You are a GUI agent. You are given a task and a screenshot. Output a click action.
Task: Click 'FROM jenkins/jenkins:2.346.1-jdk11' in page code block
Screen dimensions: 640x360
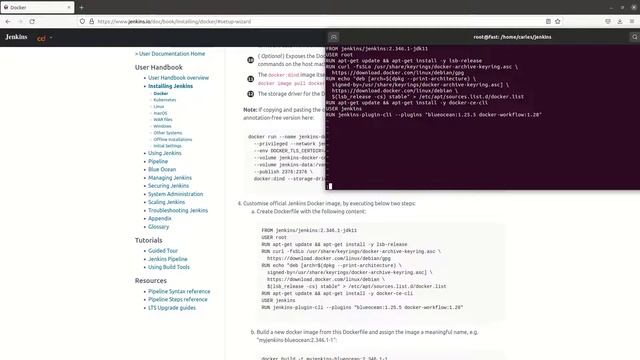click(309, 230)
